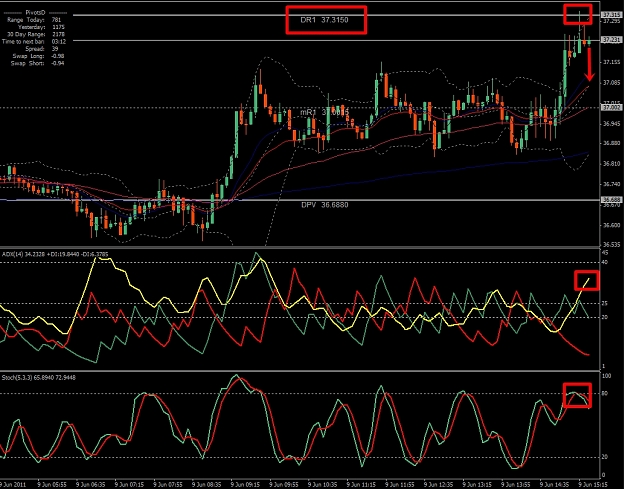Click the '9 Jun 14:35' time label
Image resolution: width=625 pixels, height=489 pixels.
554,485
